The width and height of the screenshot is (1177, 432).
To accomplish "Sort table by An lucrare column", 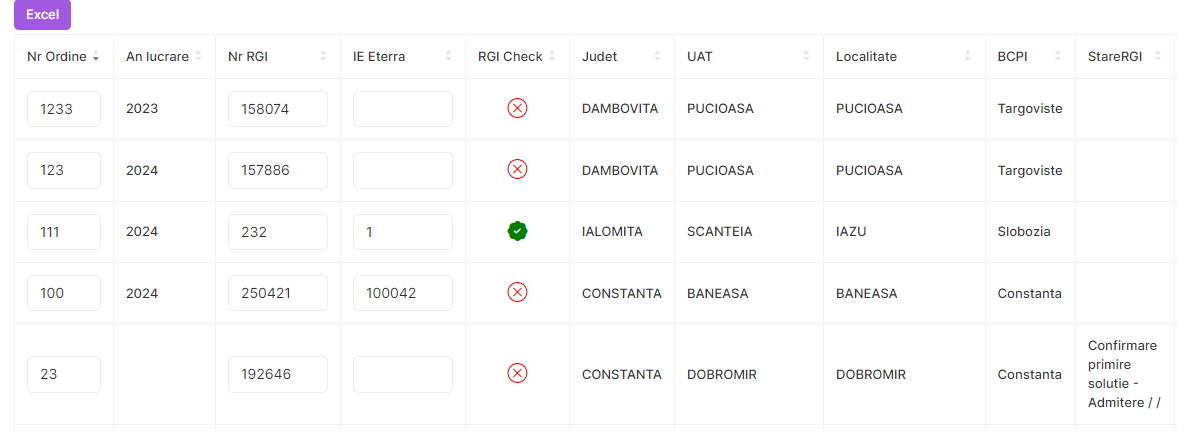I will click(x=198, y=57).
